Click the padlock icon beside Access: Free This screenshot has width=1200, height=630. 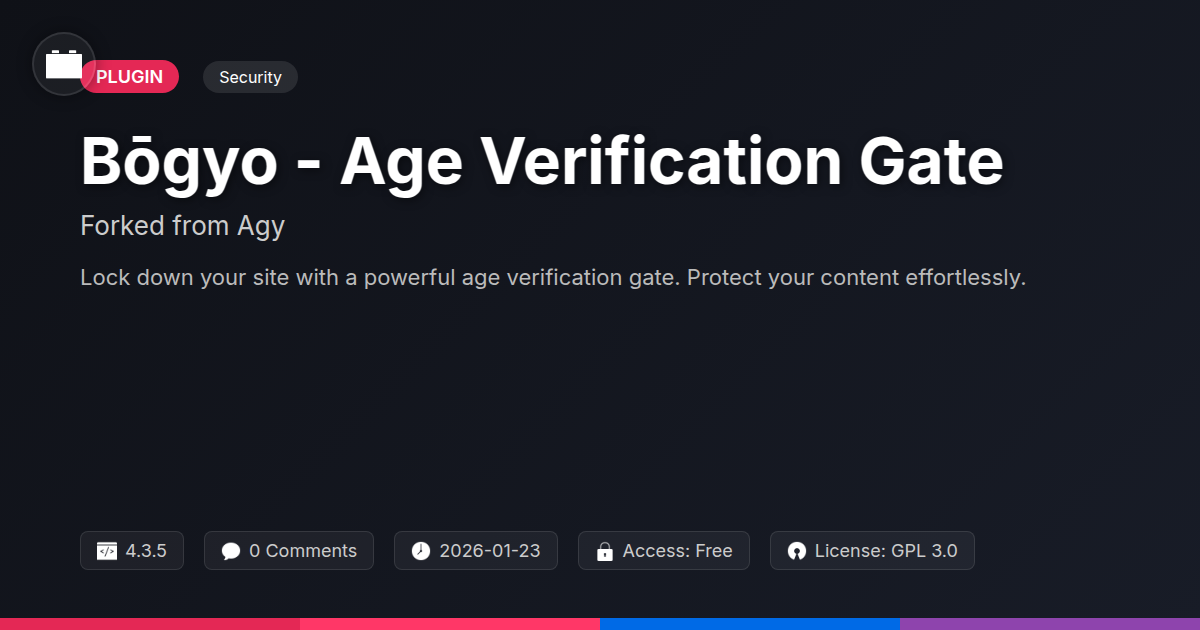[604, 551]
